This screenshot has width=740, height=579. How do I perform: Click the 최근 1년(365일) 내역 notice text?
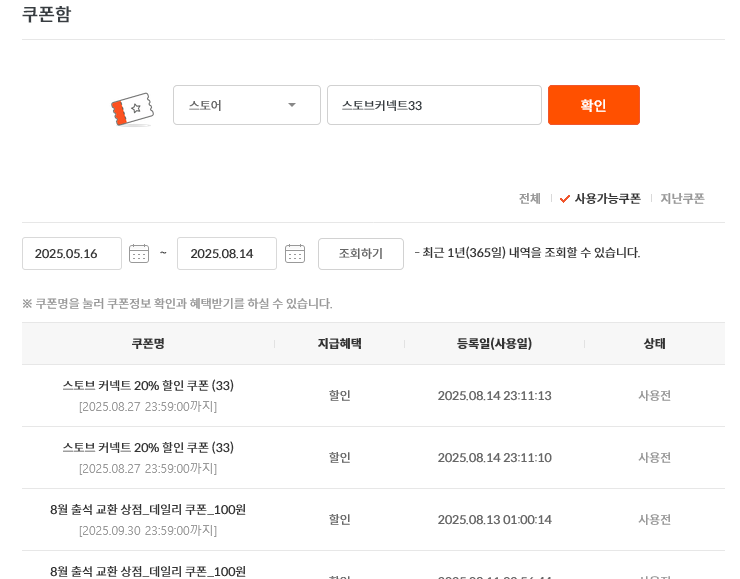[527, 253]
